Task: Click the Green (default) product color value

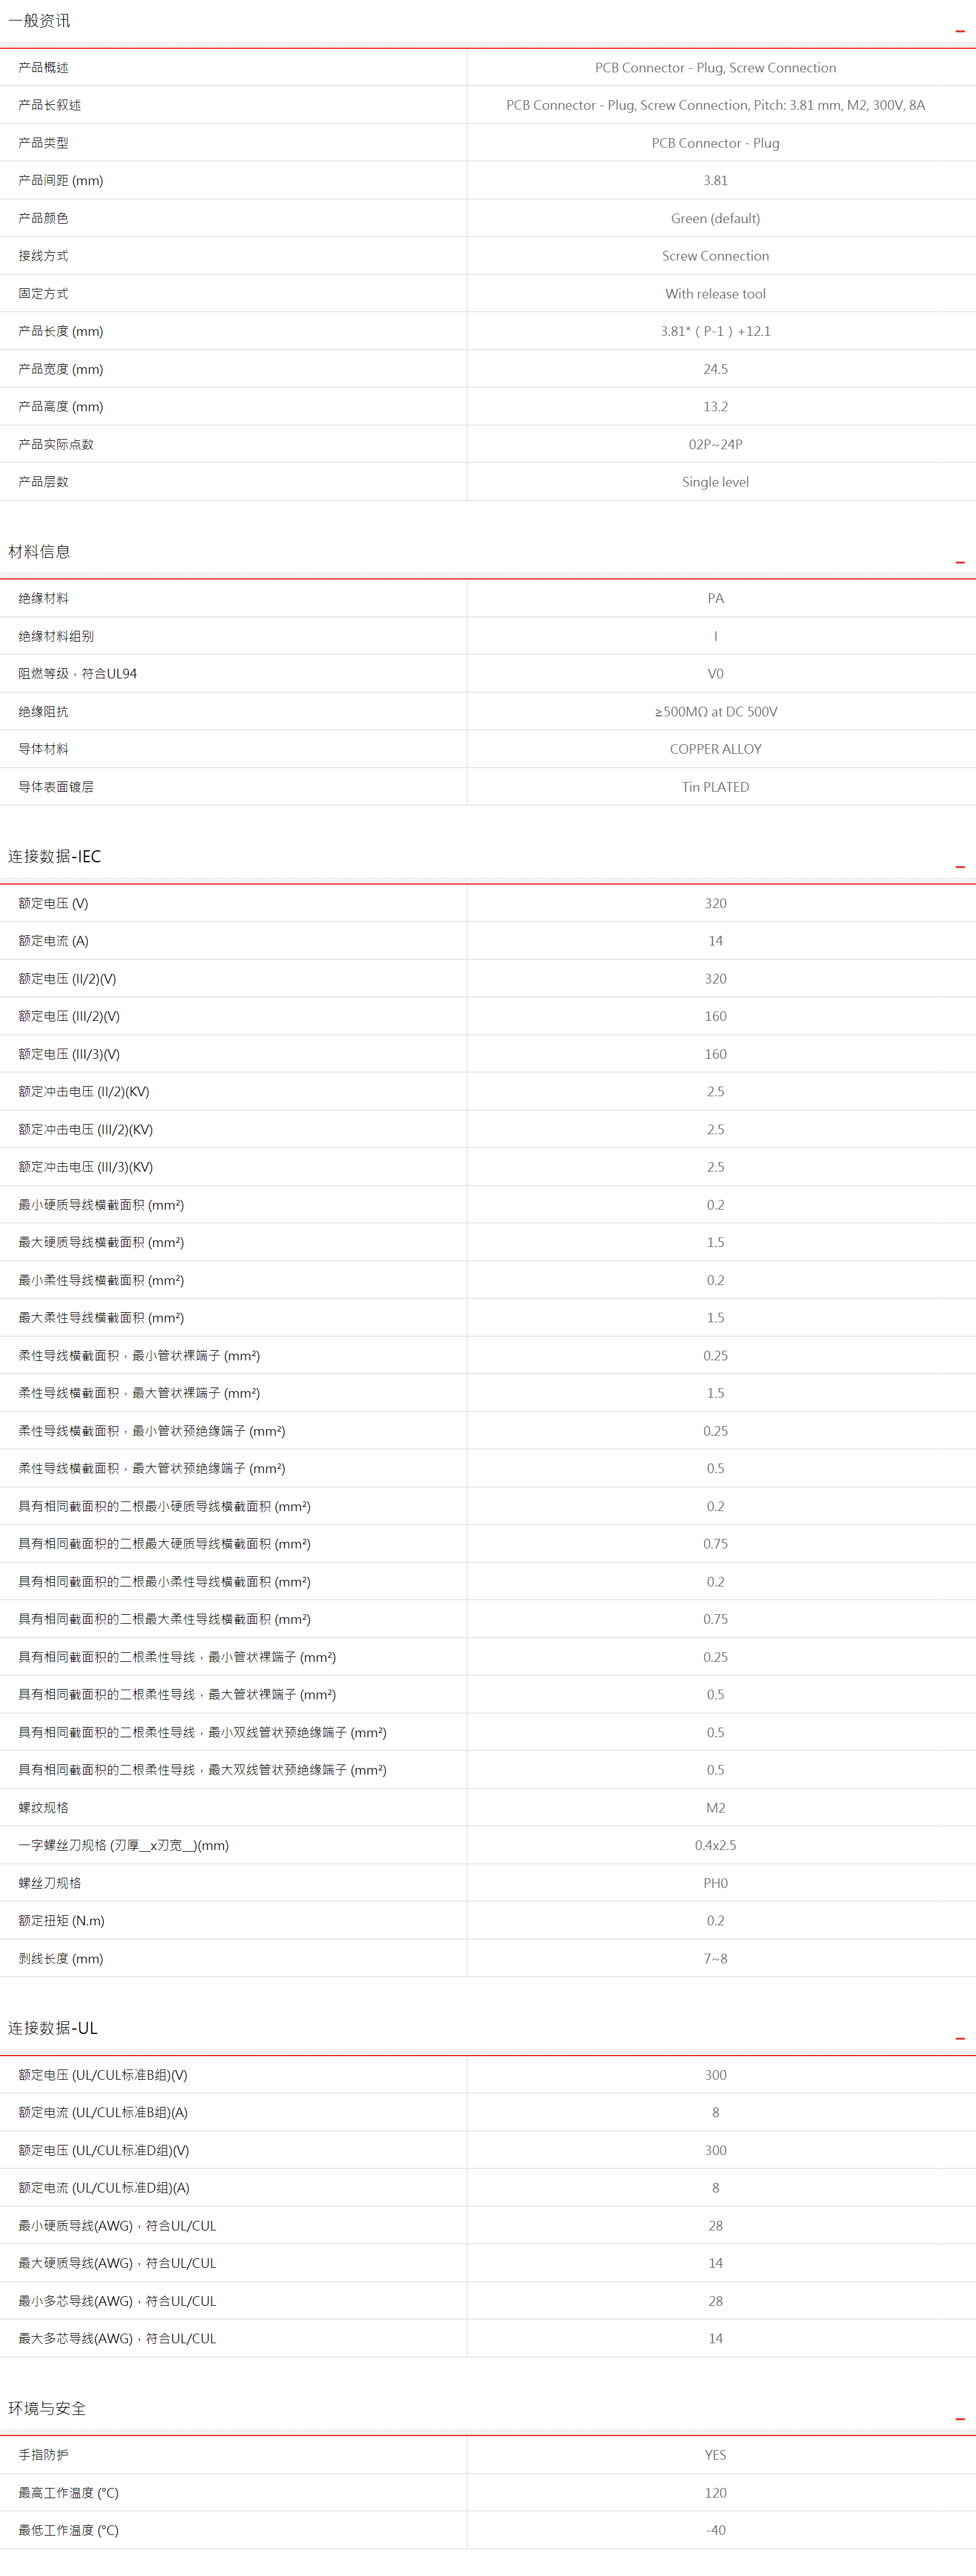Action: pos(715,219)
